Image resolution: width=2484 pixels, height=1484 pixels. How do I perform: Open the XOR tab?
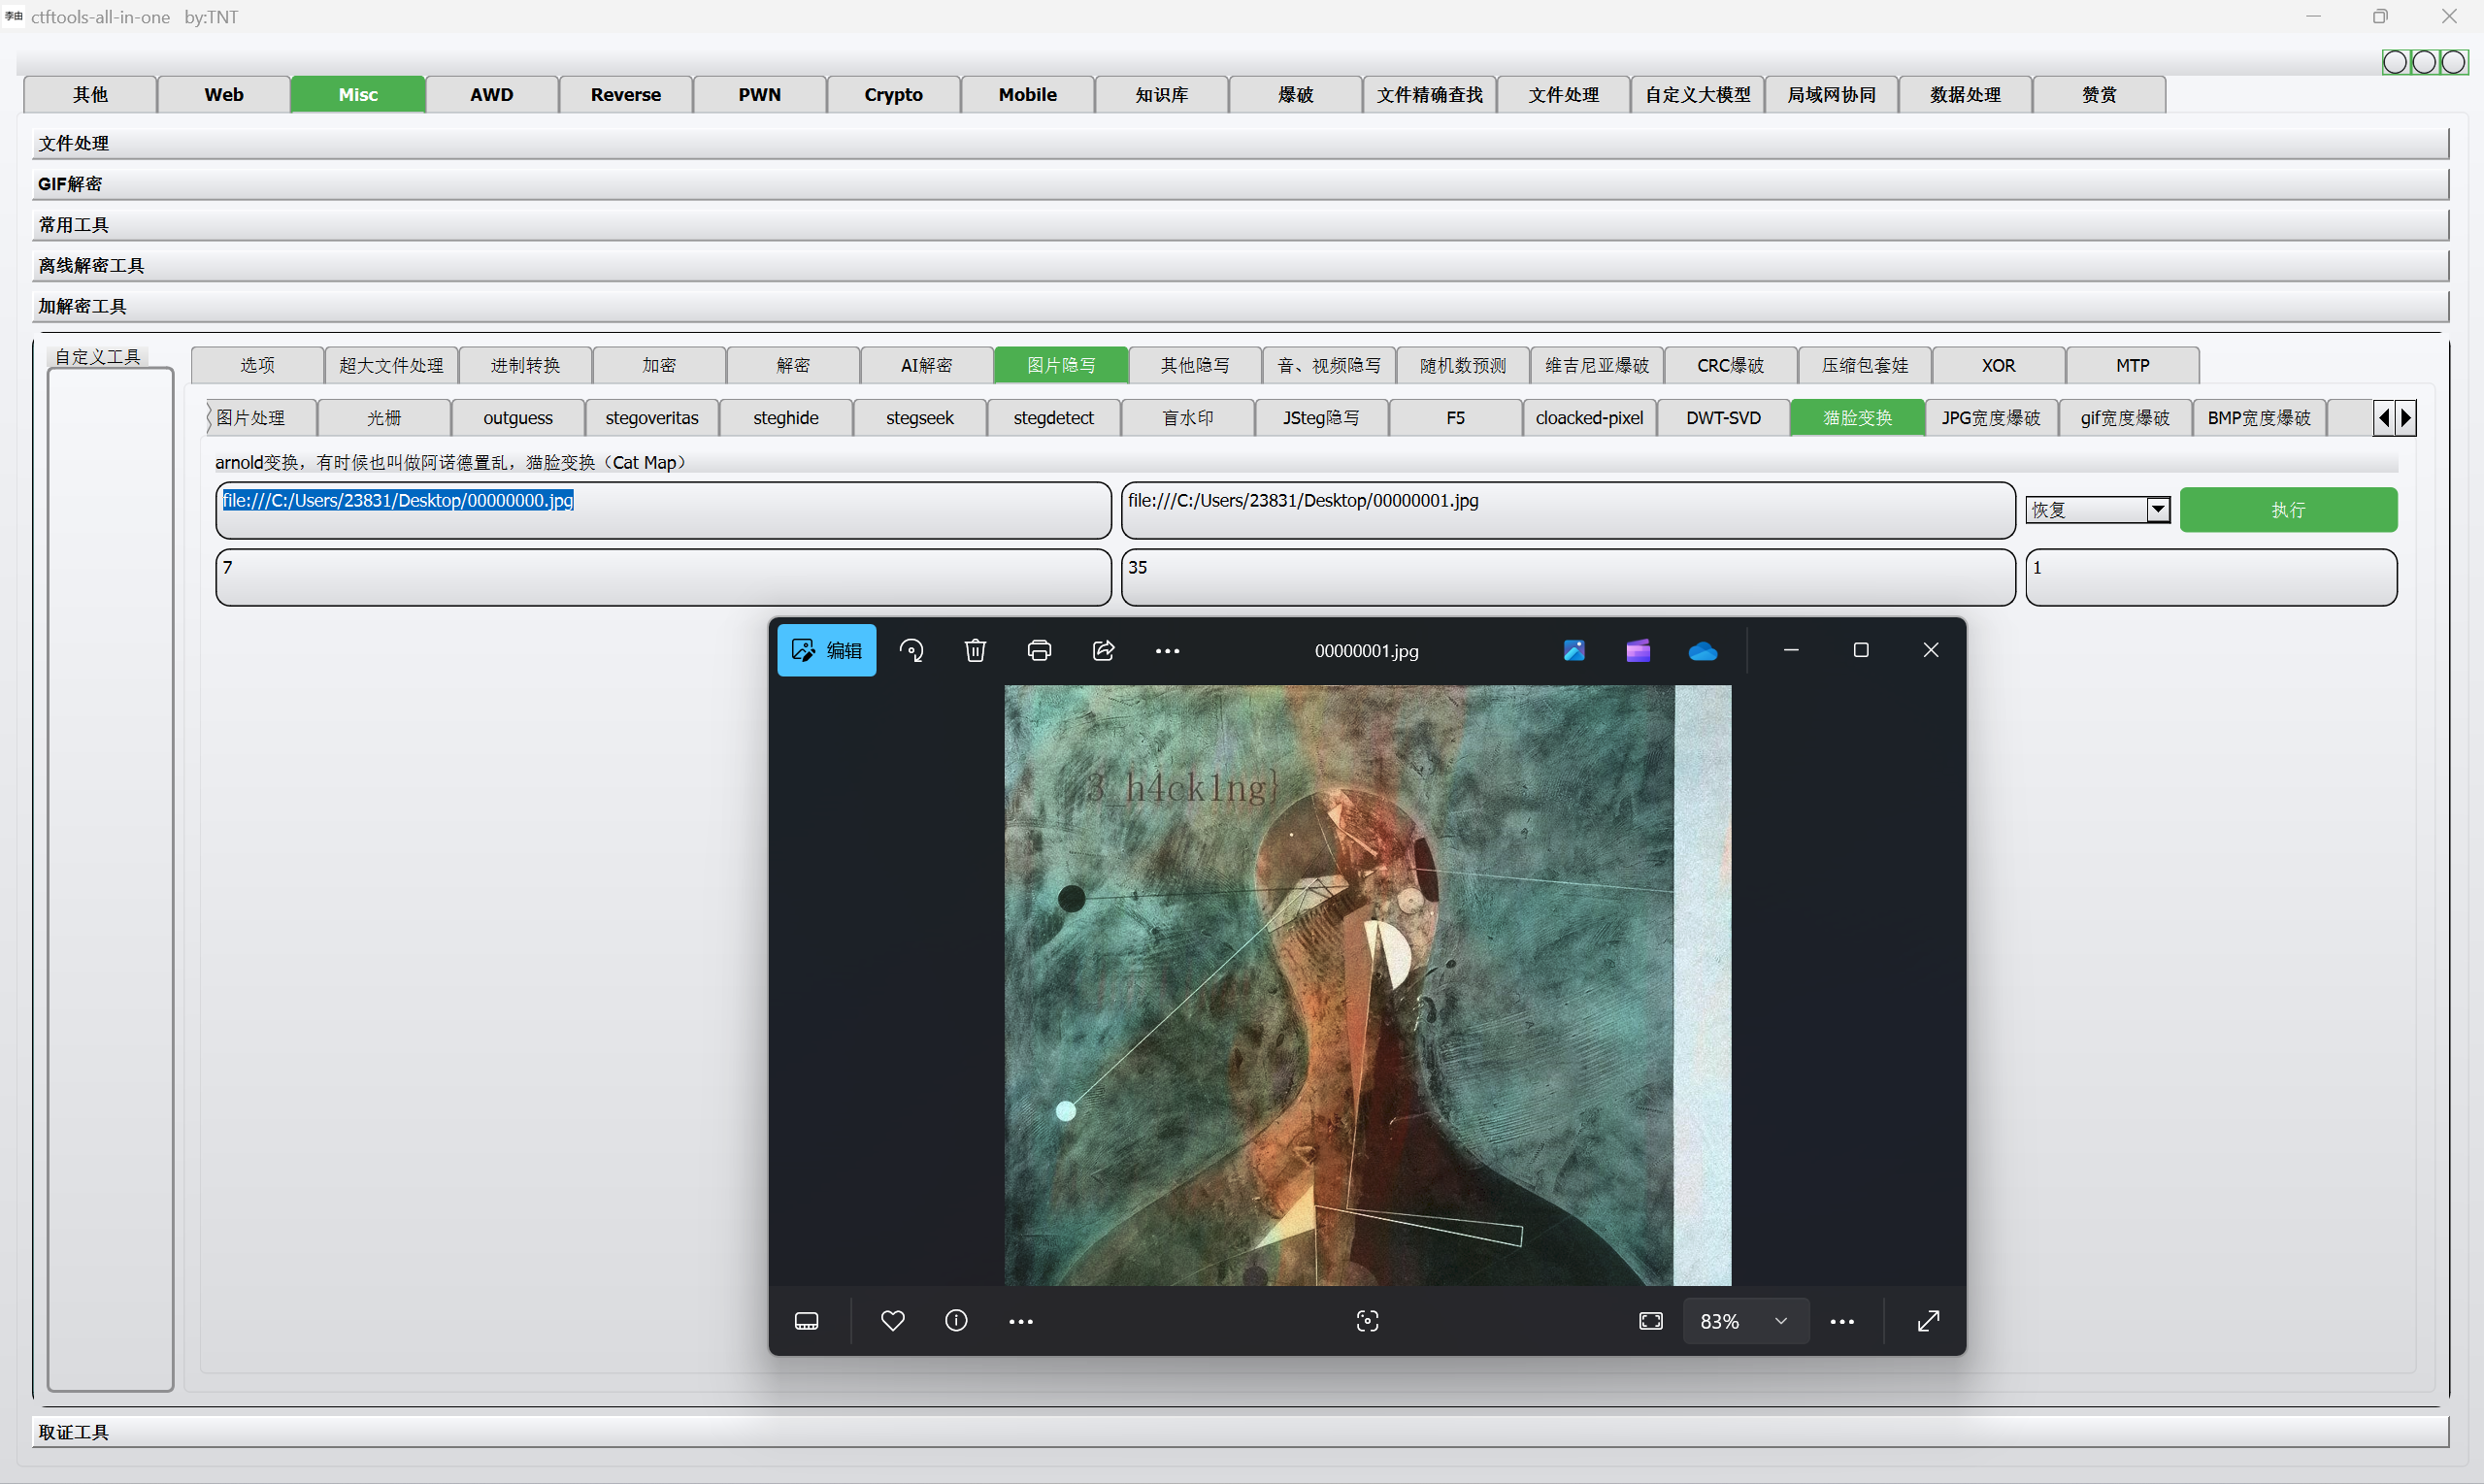click(x=1999, y=366)
